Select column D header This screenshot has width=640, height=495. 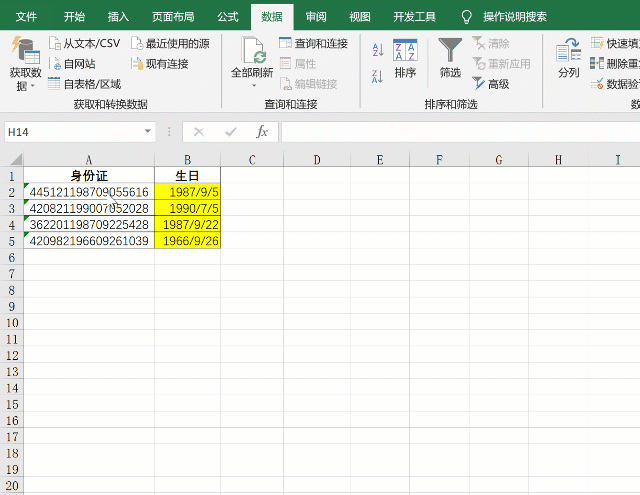316,160
